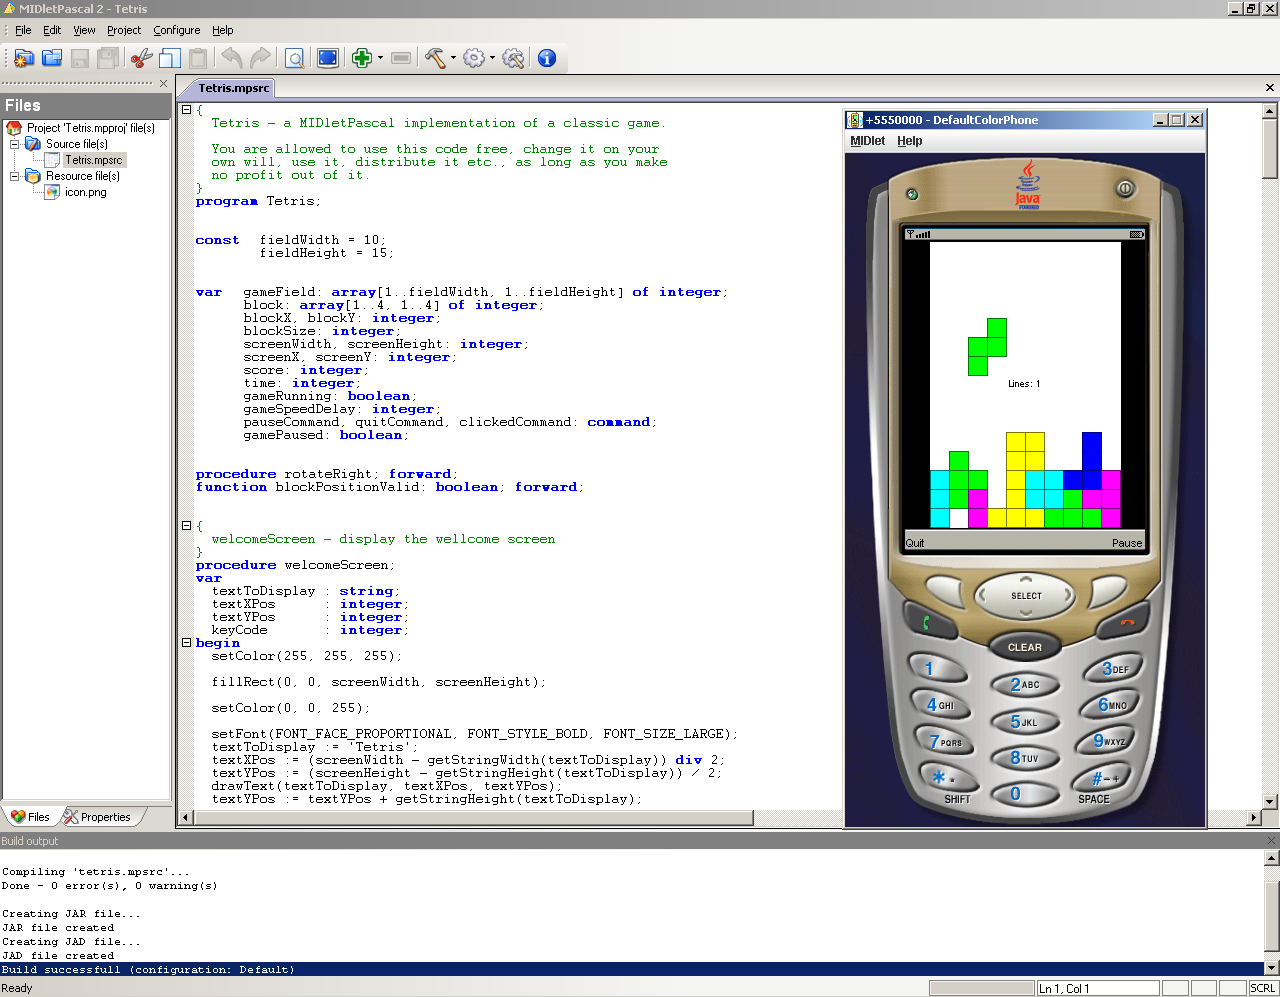The width and height of the screenshot is (1280, 997).
Task: Click the green plus add icon
Action: pos(362,58)
